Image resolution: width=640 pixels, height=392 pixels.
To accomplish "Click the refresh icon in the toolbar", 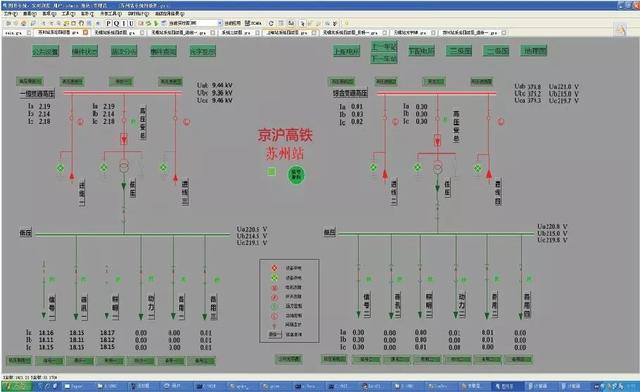I will [271, 23].
